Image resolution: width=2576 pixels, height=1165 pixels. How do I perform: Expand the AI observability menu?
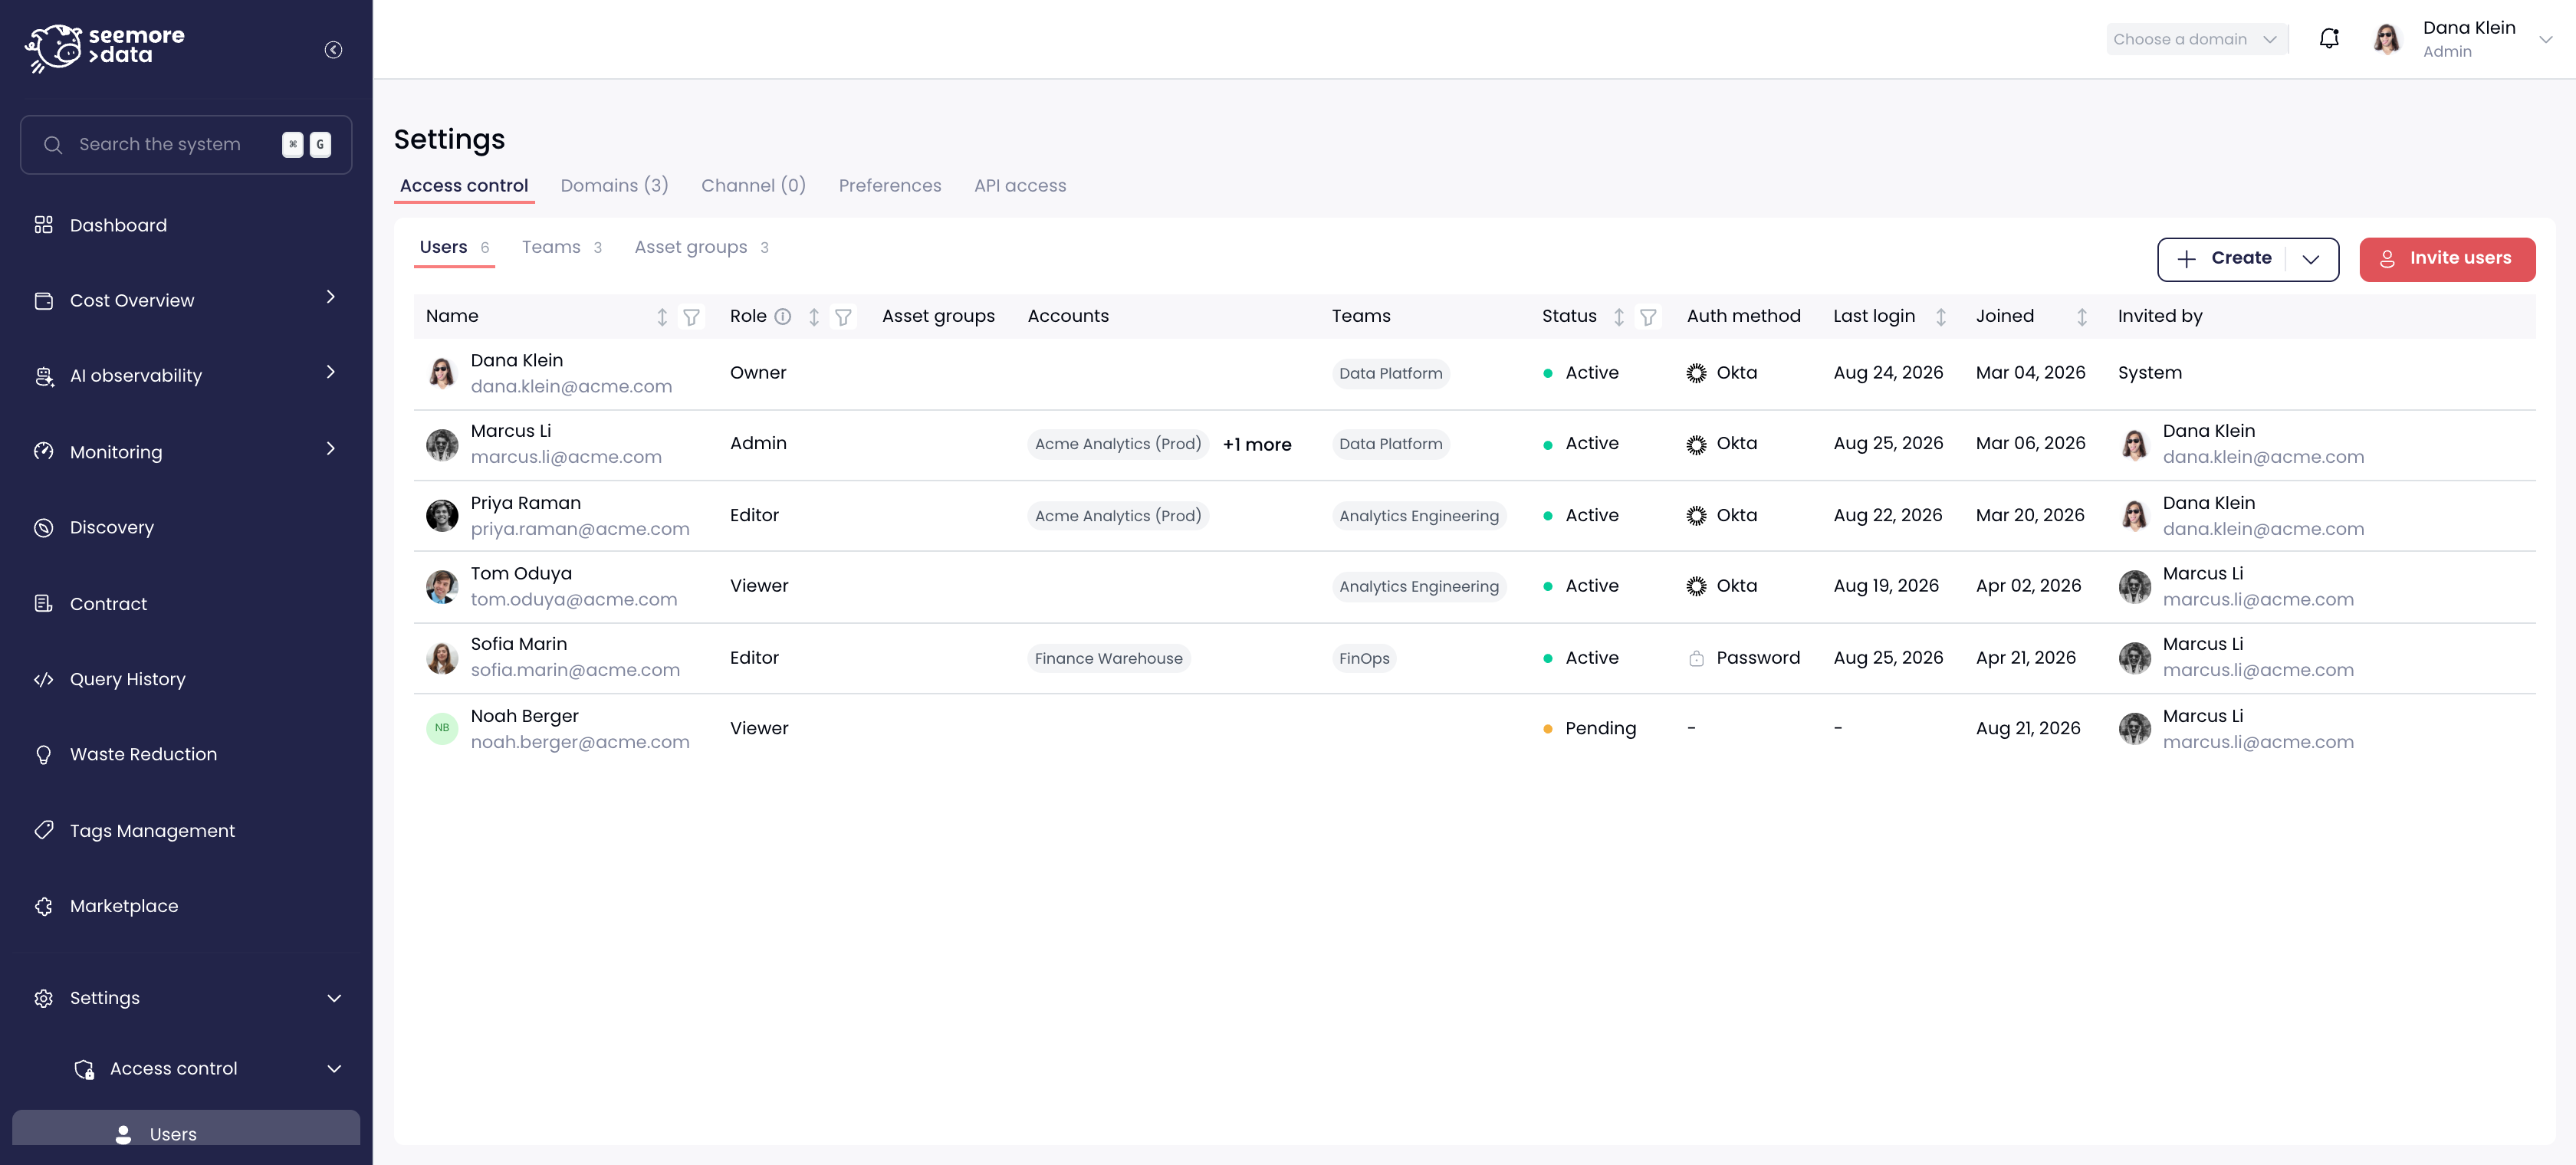click(x=330, y=372)
